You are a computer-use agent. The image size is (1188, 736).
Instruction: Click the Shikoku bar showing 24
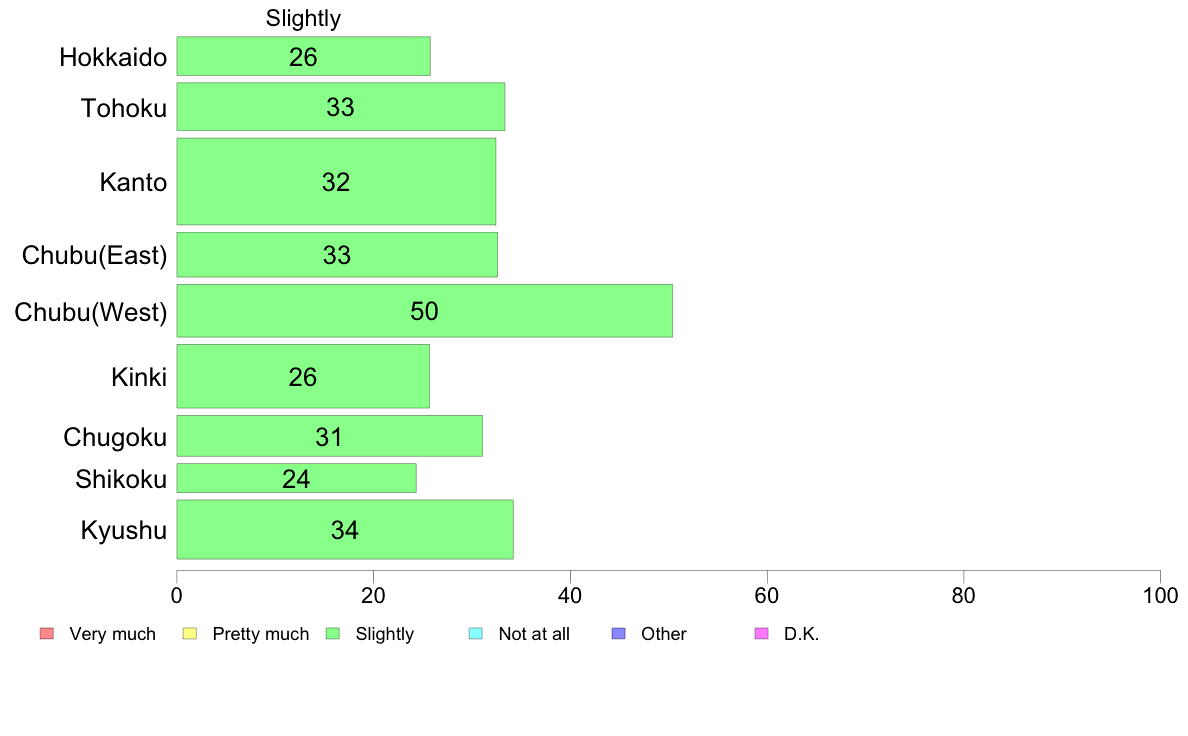click(296, 478)
